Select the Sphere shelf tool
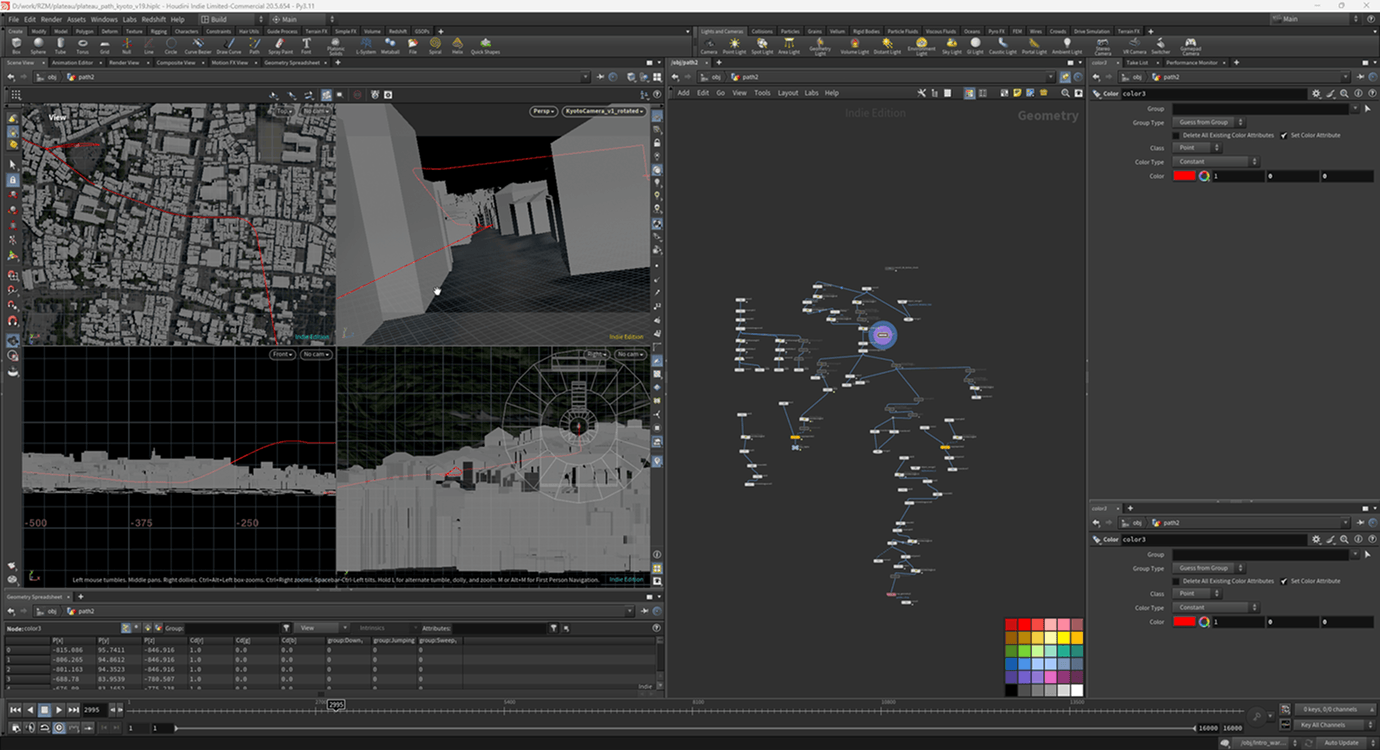The width and height of the screenshot is (1380, 750). [38, 45]
